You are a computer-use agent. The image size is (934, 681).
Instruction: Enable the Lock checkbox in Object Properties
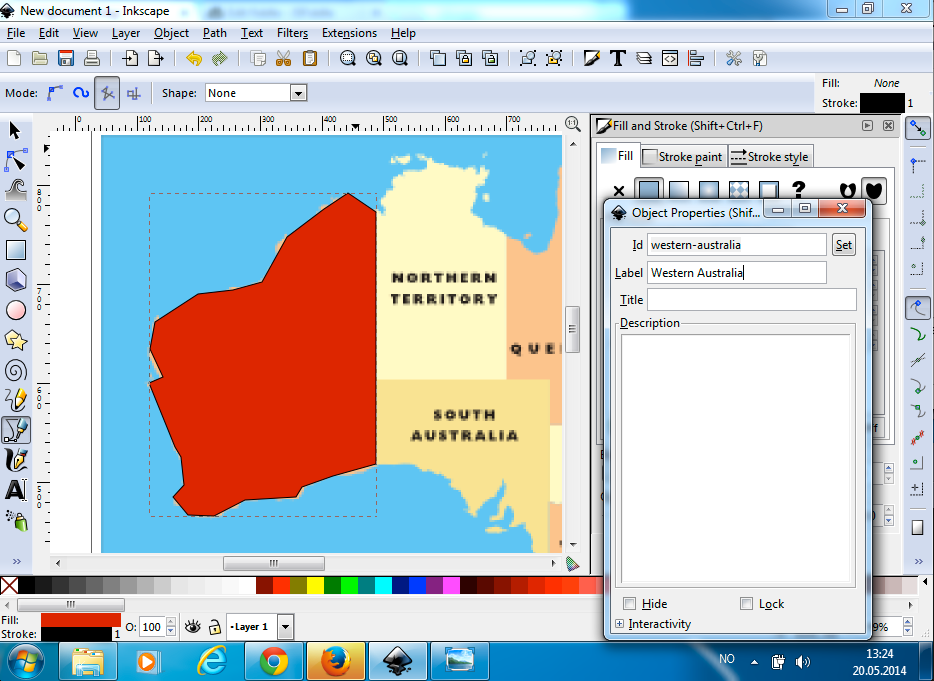(x=746, y=603)
